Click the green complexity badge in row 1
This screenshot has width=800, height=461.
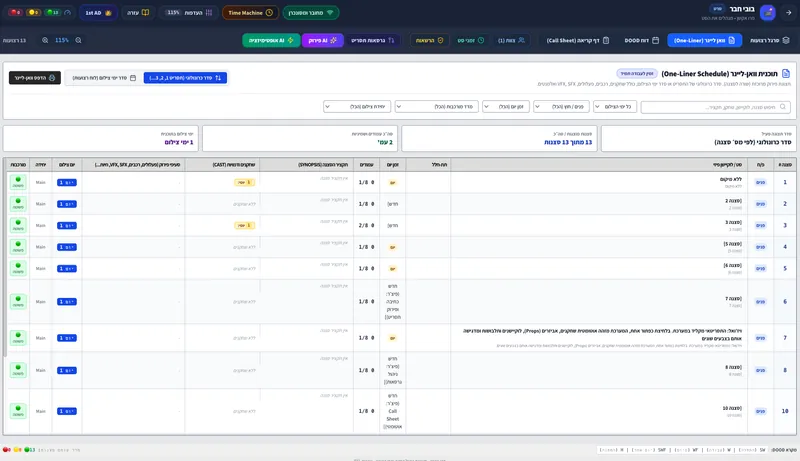(x=18, y=182)
